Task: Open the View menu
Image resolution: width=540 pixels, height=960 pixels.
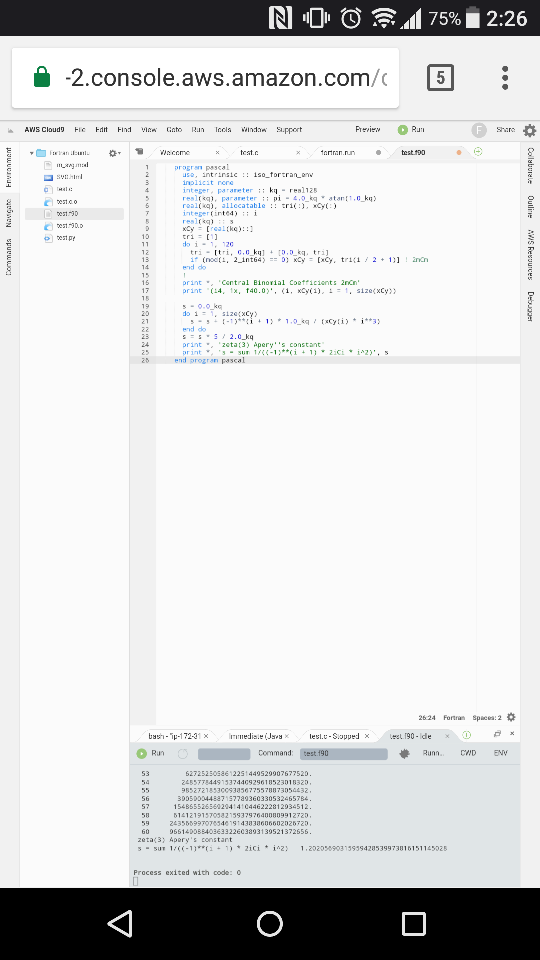Action: (149, 130)
